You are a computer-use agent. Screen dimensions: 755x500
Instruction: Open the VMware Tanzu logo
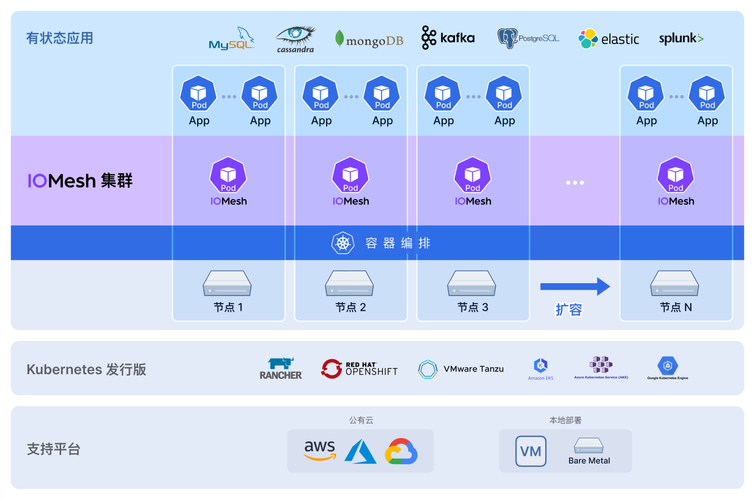tap(461, 369)
